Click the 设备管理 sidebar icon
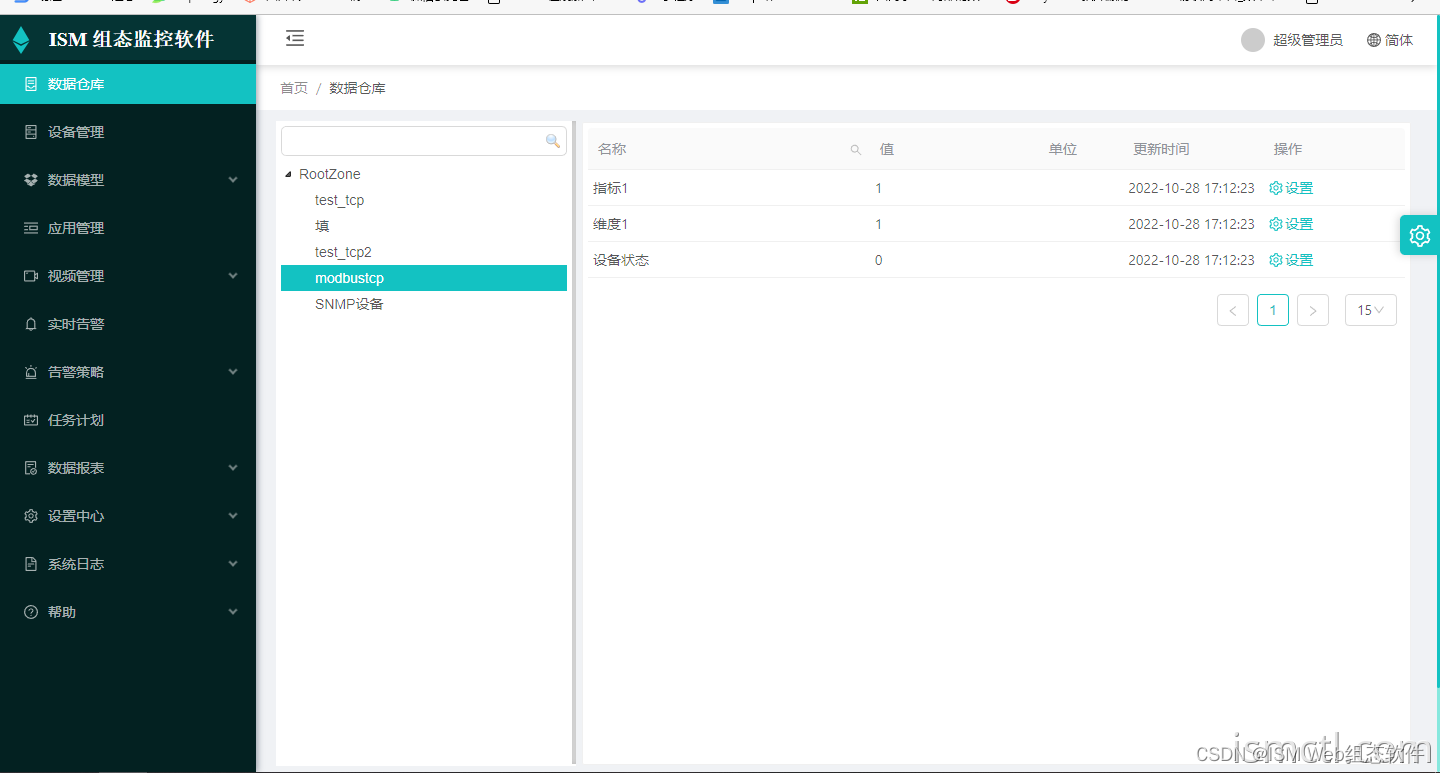This screenshot has width=1440, height=773. pyautogui.click(x=31, y=132)
